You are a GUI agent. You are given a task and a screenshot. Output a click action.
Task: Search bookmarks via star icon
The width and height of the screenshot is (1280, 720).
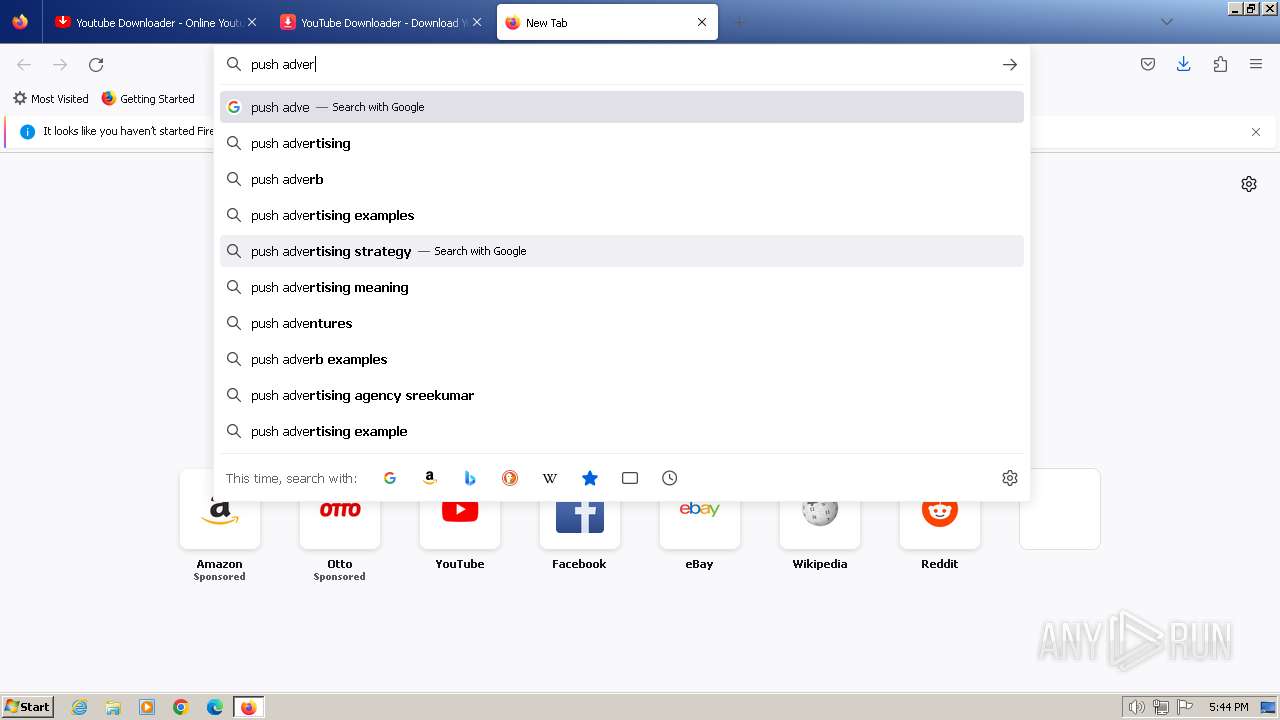click(590, 478)
